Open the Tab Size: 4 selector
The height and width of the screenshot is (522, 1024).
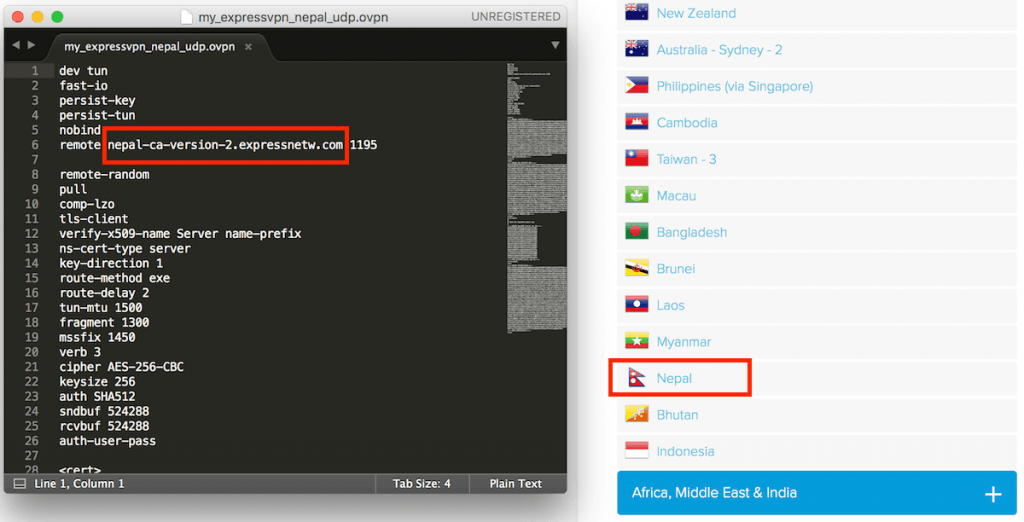[421, 484]
